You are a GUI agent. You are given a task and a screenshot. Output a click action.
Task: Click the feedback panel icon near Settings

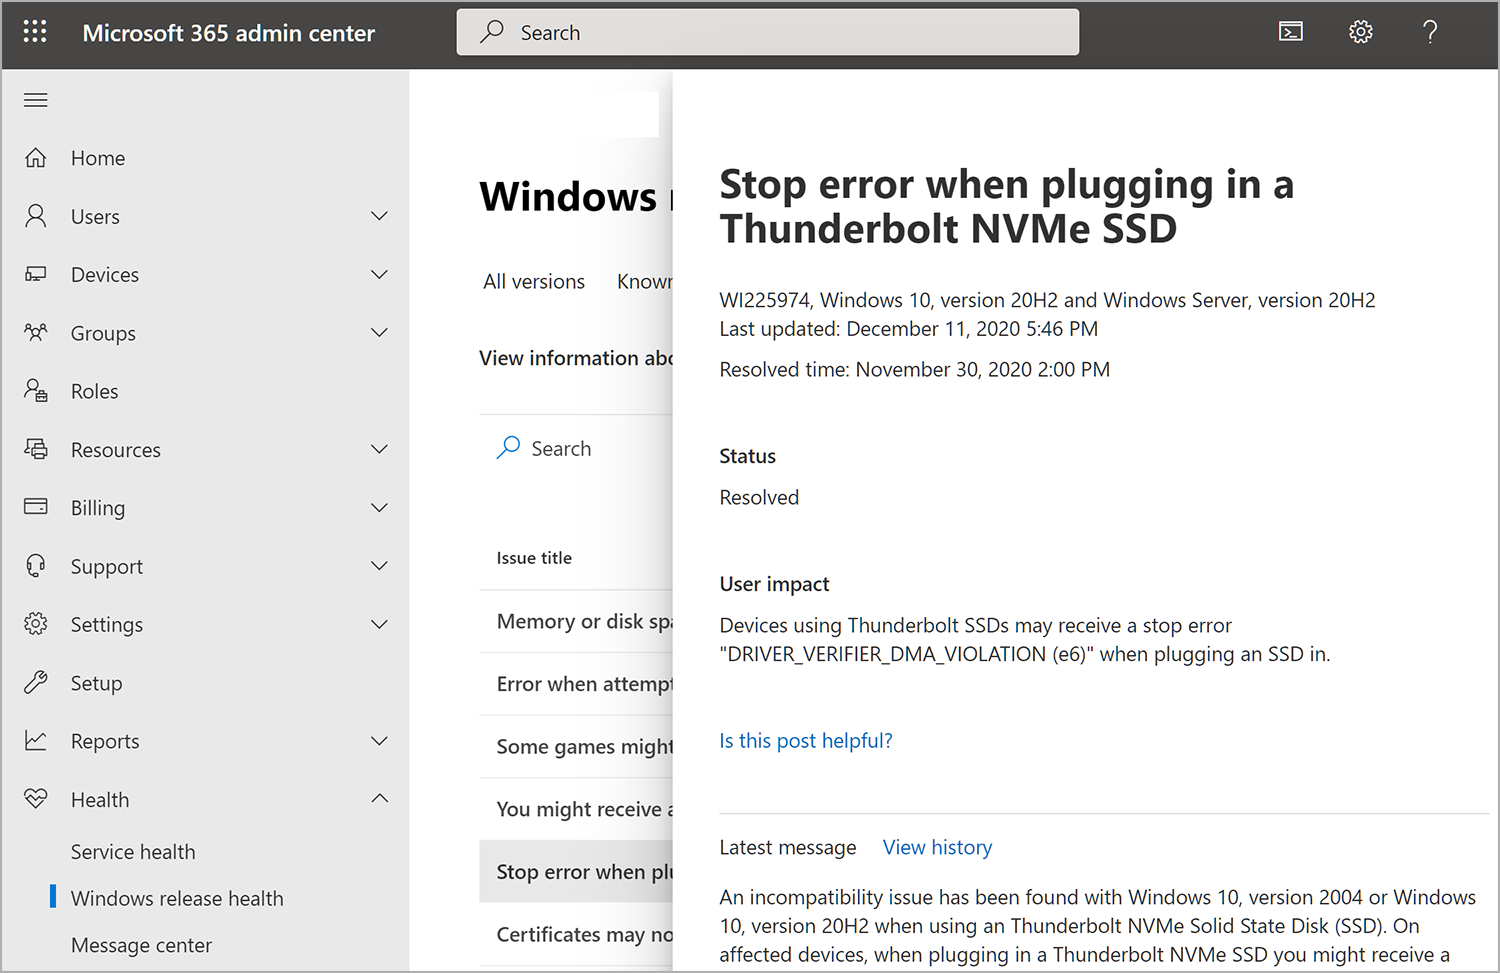click(1290, 31)
